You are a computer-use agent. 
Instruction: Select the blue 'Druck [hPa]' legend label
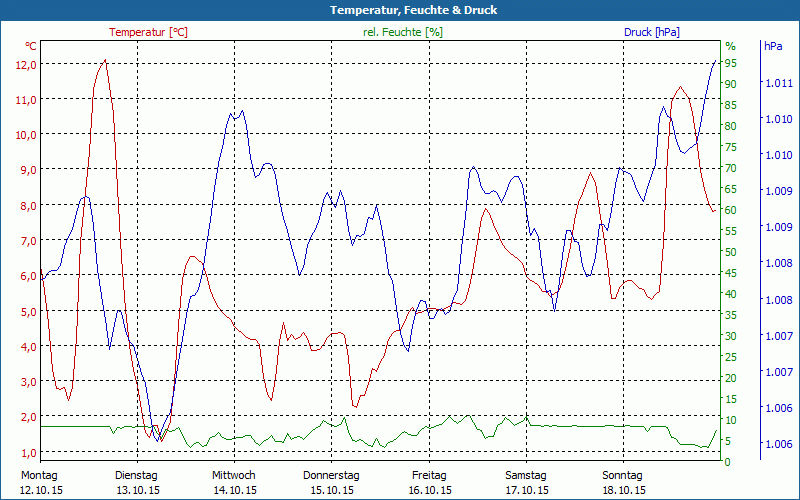click(651, 32)
